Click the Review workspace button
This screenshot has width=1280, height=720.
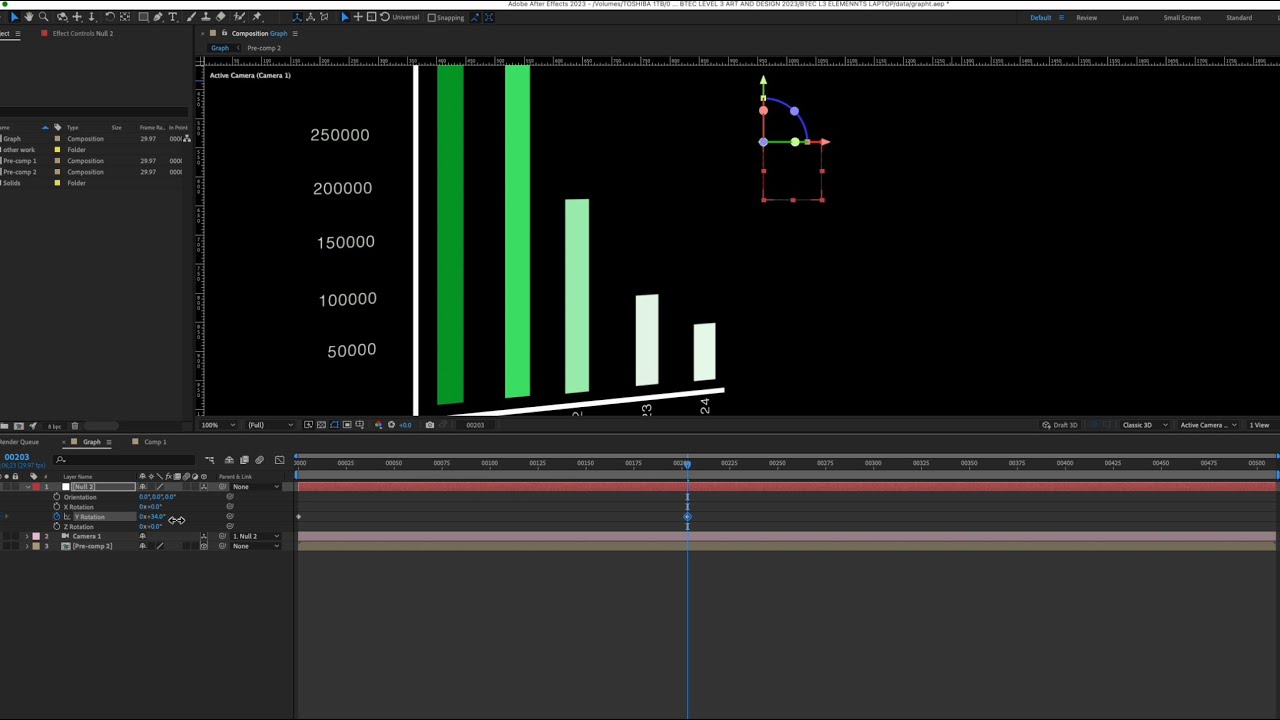[x=1086, y=17]
